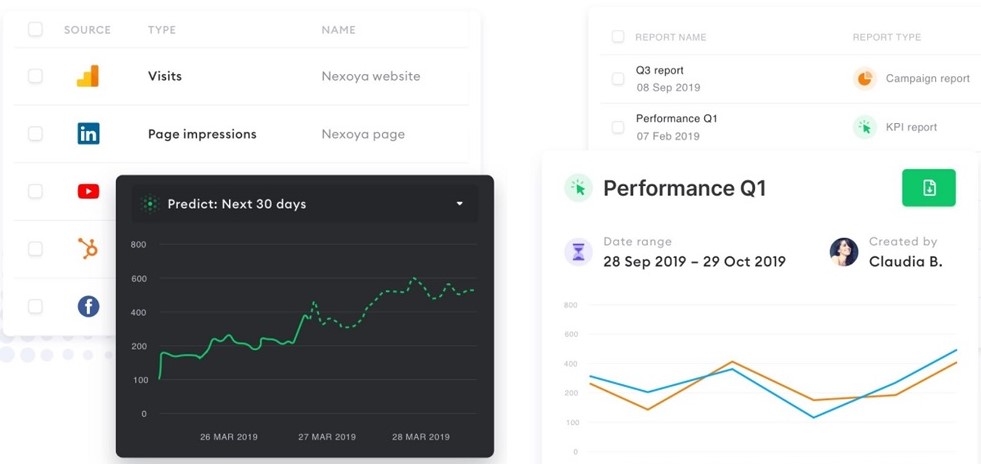This screenshot has width=981, height=464.
Task: Click the YouTube source icon
Action: [88, 191]
